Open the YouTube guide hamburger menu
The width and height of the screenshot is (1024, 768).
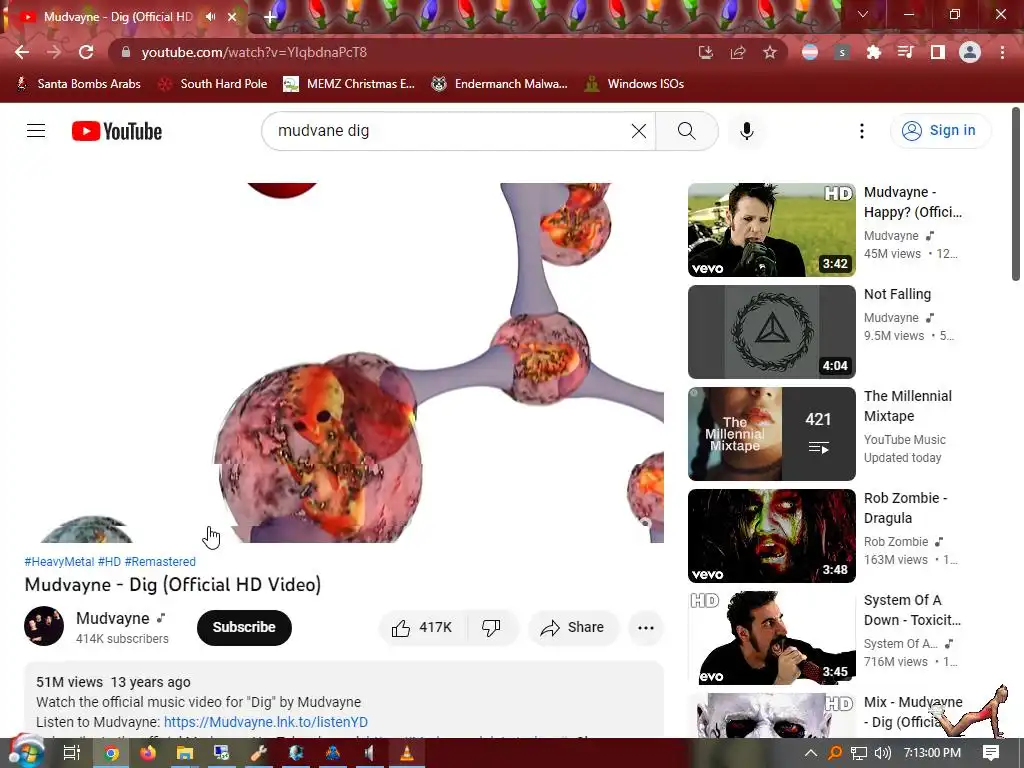pyautogui.click(x=36, y=131)
